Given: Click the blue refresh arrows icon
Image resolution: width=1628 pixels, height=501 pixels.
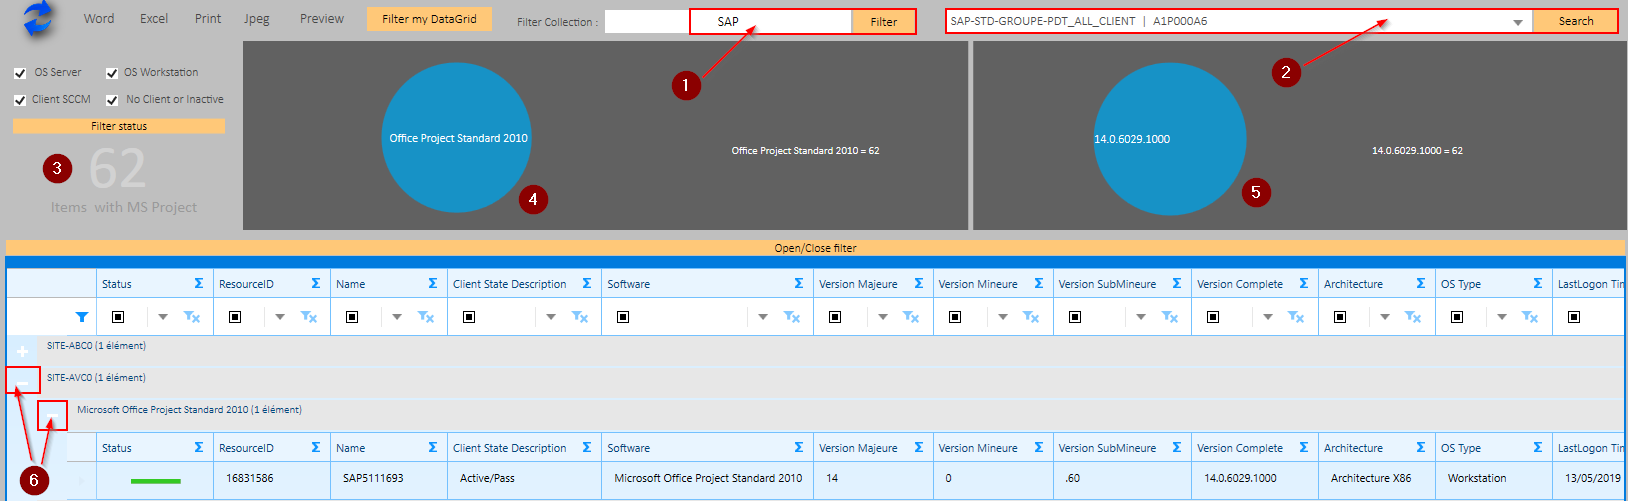Looking at the screenshot, I should coord(39,19).
